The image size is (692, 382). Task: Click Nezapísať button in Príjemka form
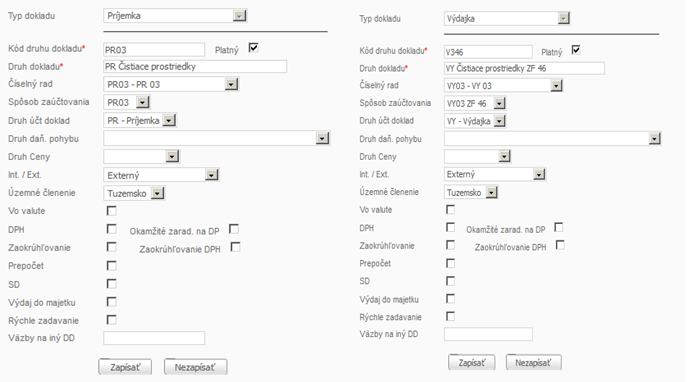click(196, 367)
